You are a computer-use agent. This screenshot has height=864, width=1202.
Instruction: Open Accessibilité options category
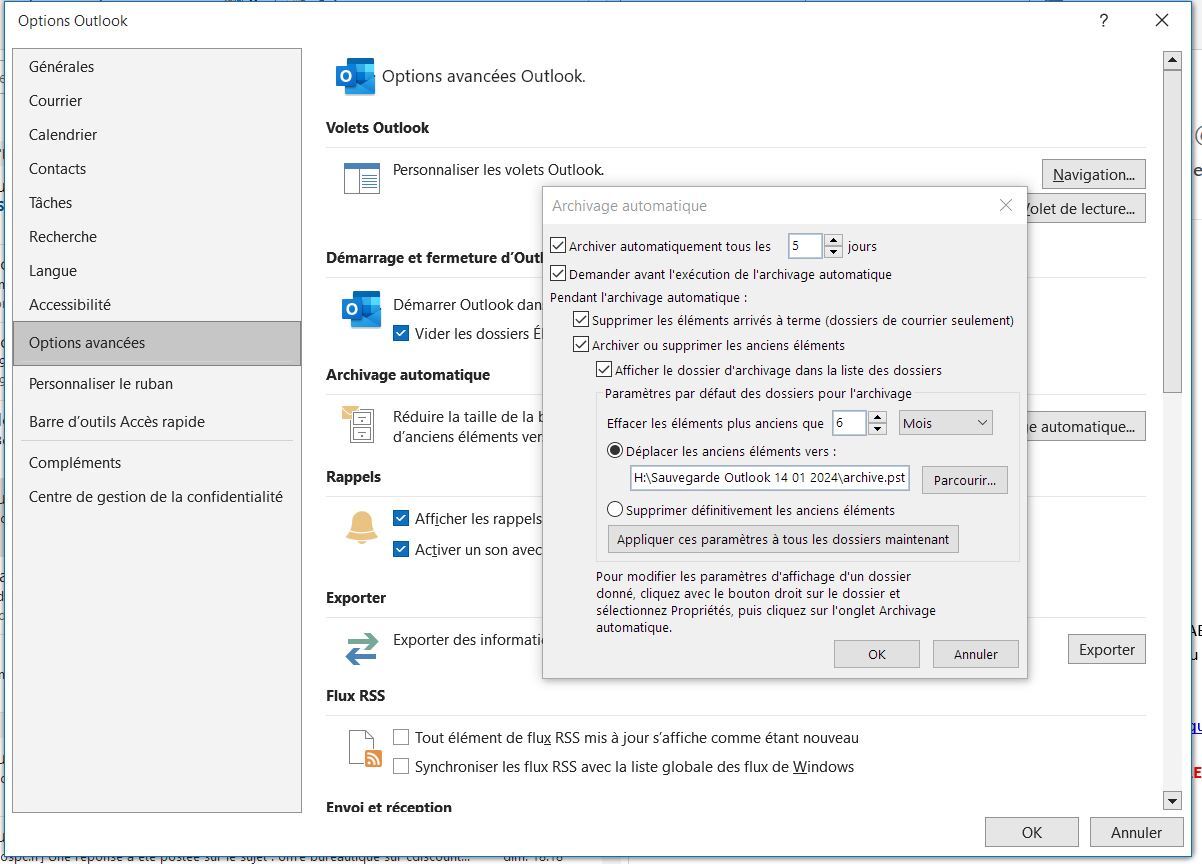[x=157, y=305]
